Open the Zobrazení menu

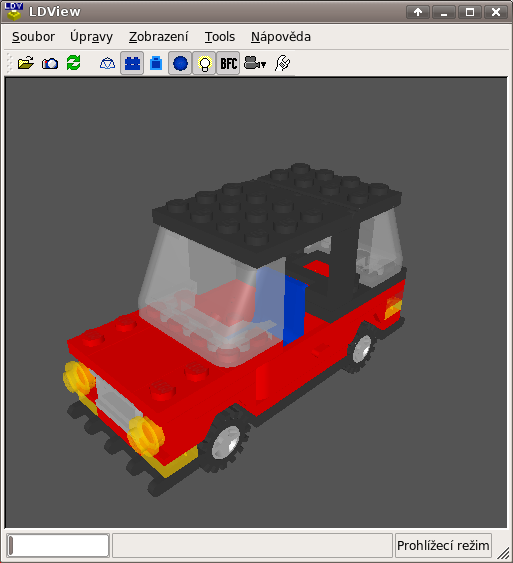(158, 37)
